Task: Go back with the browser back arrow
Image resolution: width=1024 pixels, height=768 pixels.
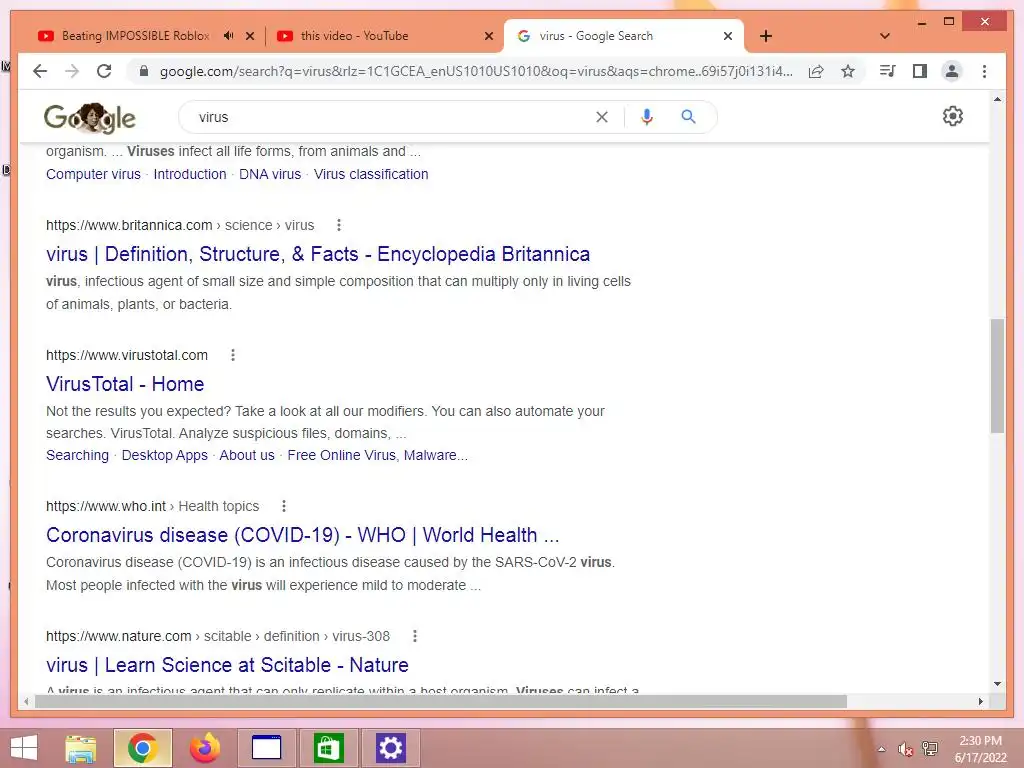Action: [40, 71]
